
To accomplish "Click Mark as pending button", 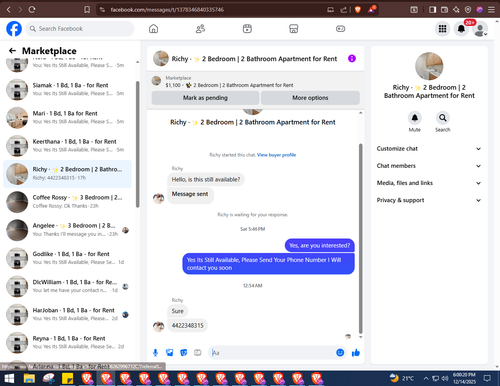I will click(x=205, y=98).
